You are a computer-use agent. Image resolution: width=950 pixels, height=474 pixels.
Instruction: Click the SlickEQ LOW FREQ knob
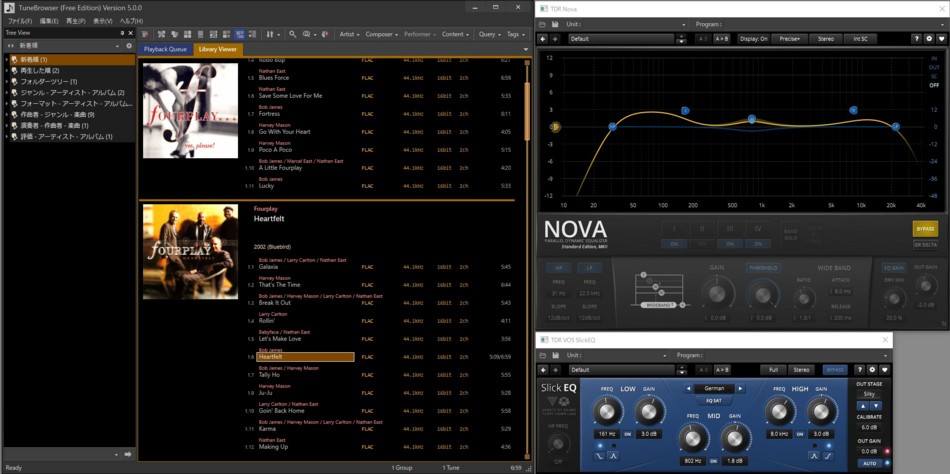(x=606, y=412)
